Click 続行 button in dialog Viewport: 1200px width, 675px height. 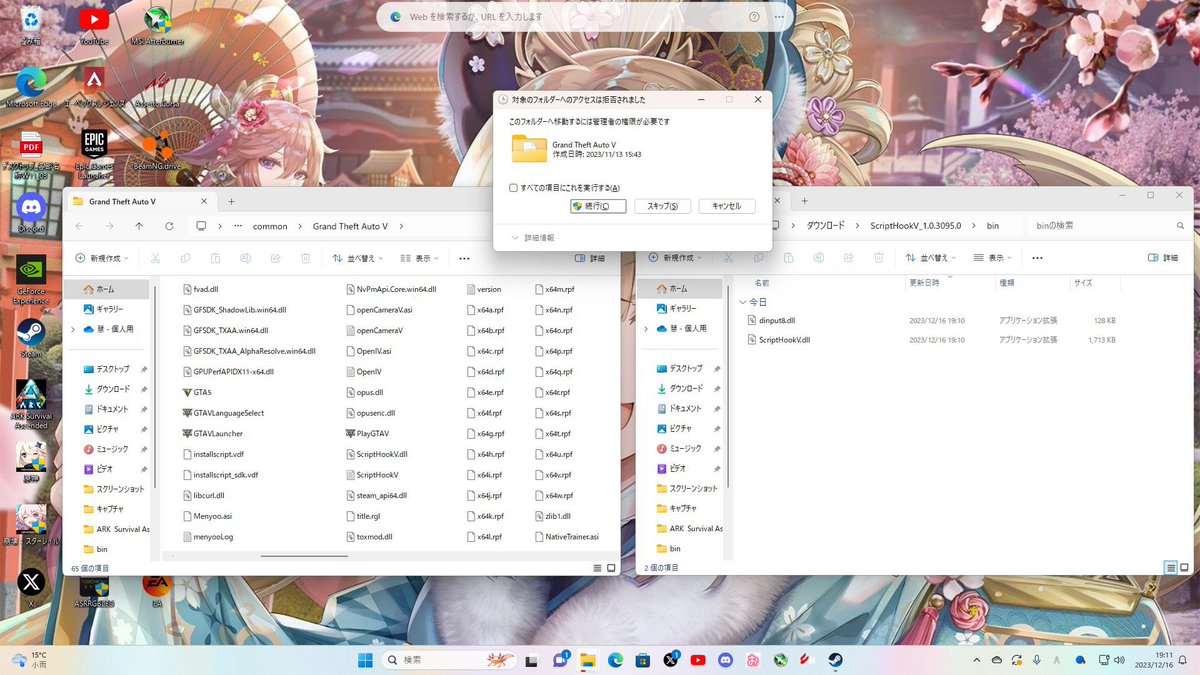598,206
